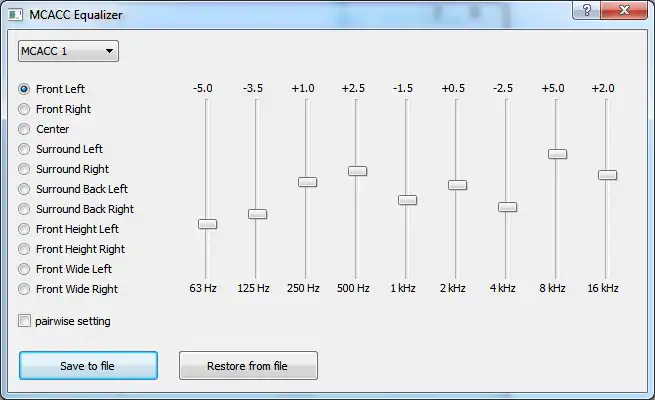Pick the Surround Back Left radio button
Viewport: 655px width, 400px height.
(24, 189)
